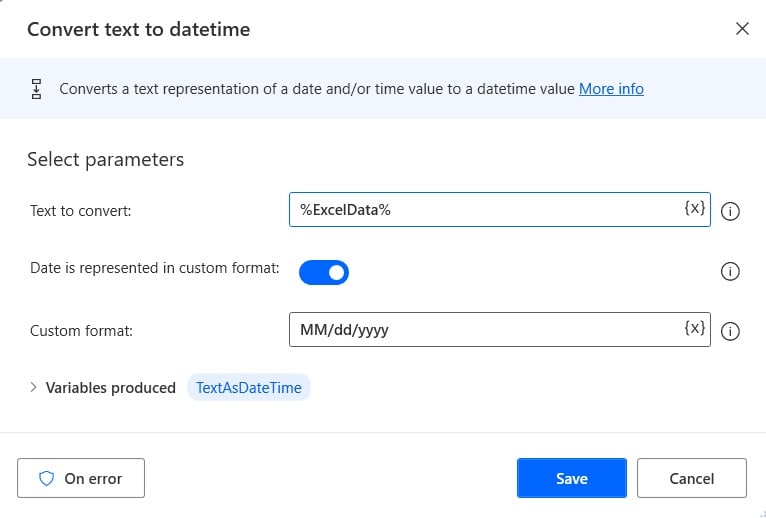Cancel the dialog

pos(692,478)
